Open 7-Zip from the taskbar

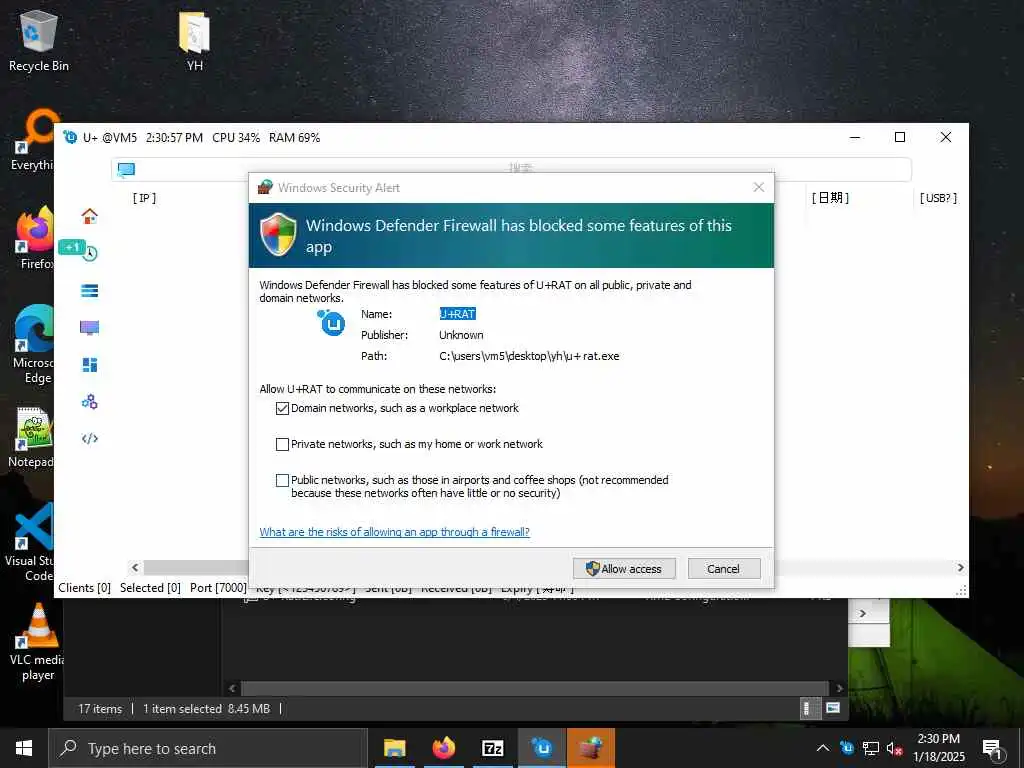(x=492, y=748)
